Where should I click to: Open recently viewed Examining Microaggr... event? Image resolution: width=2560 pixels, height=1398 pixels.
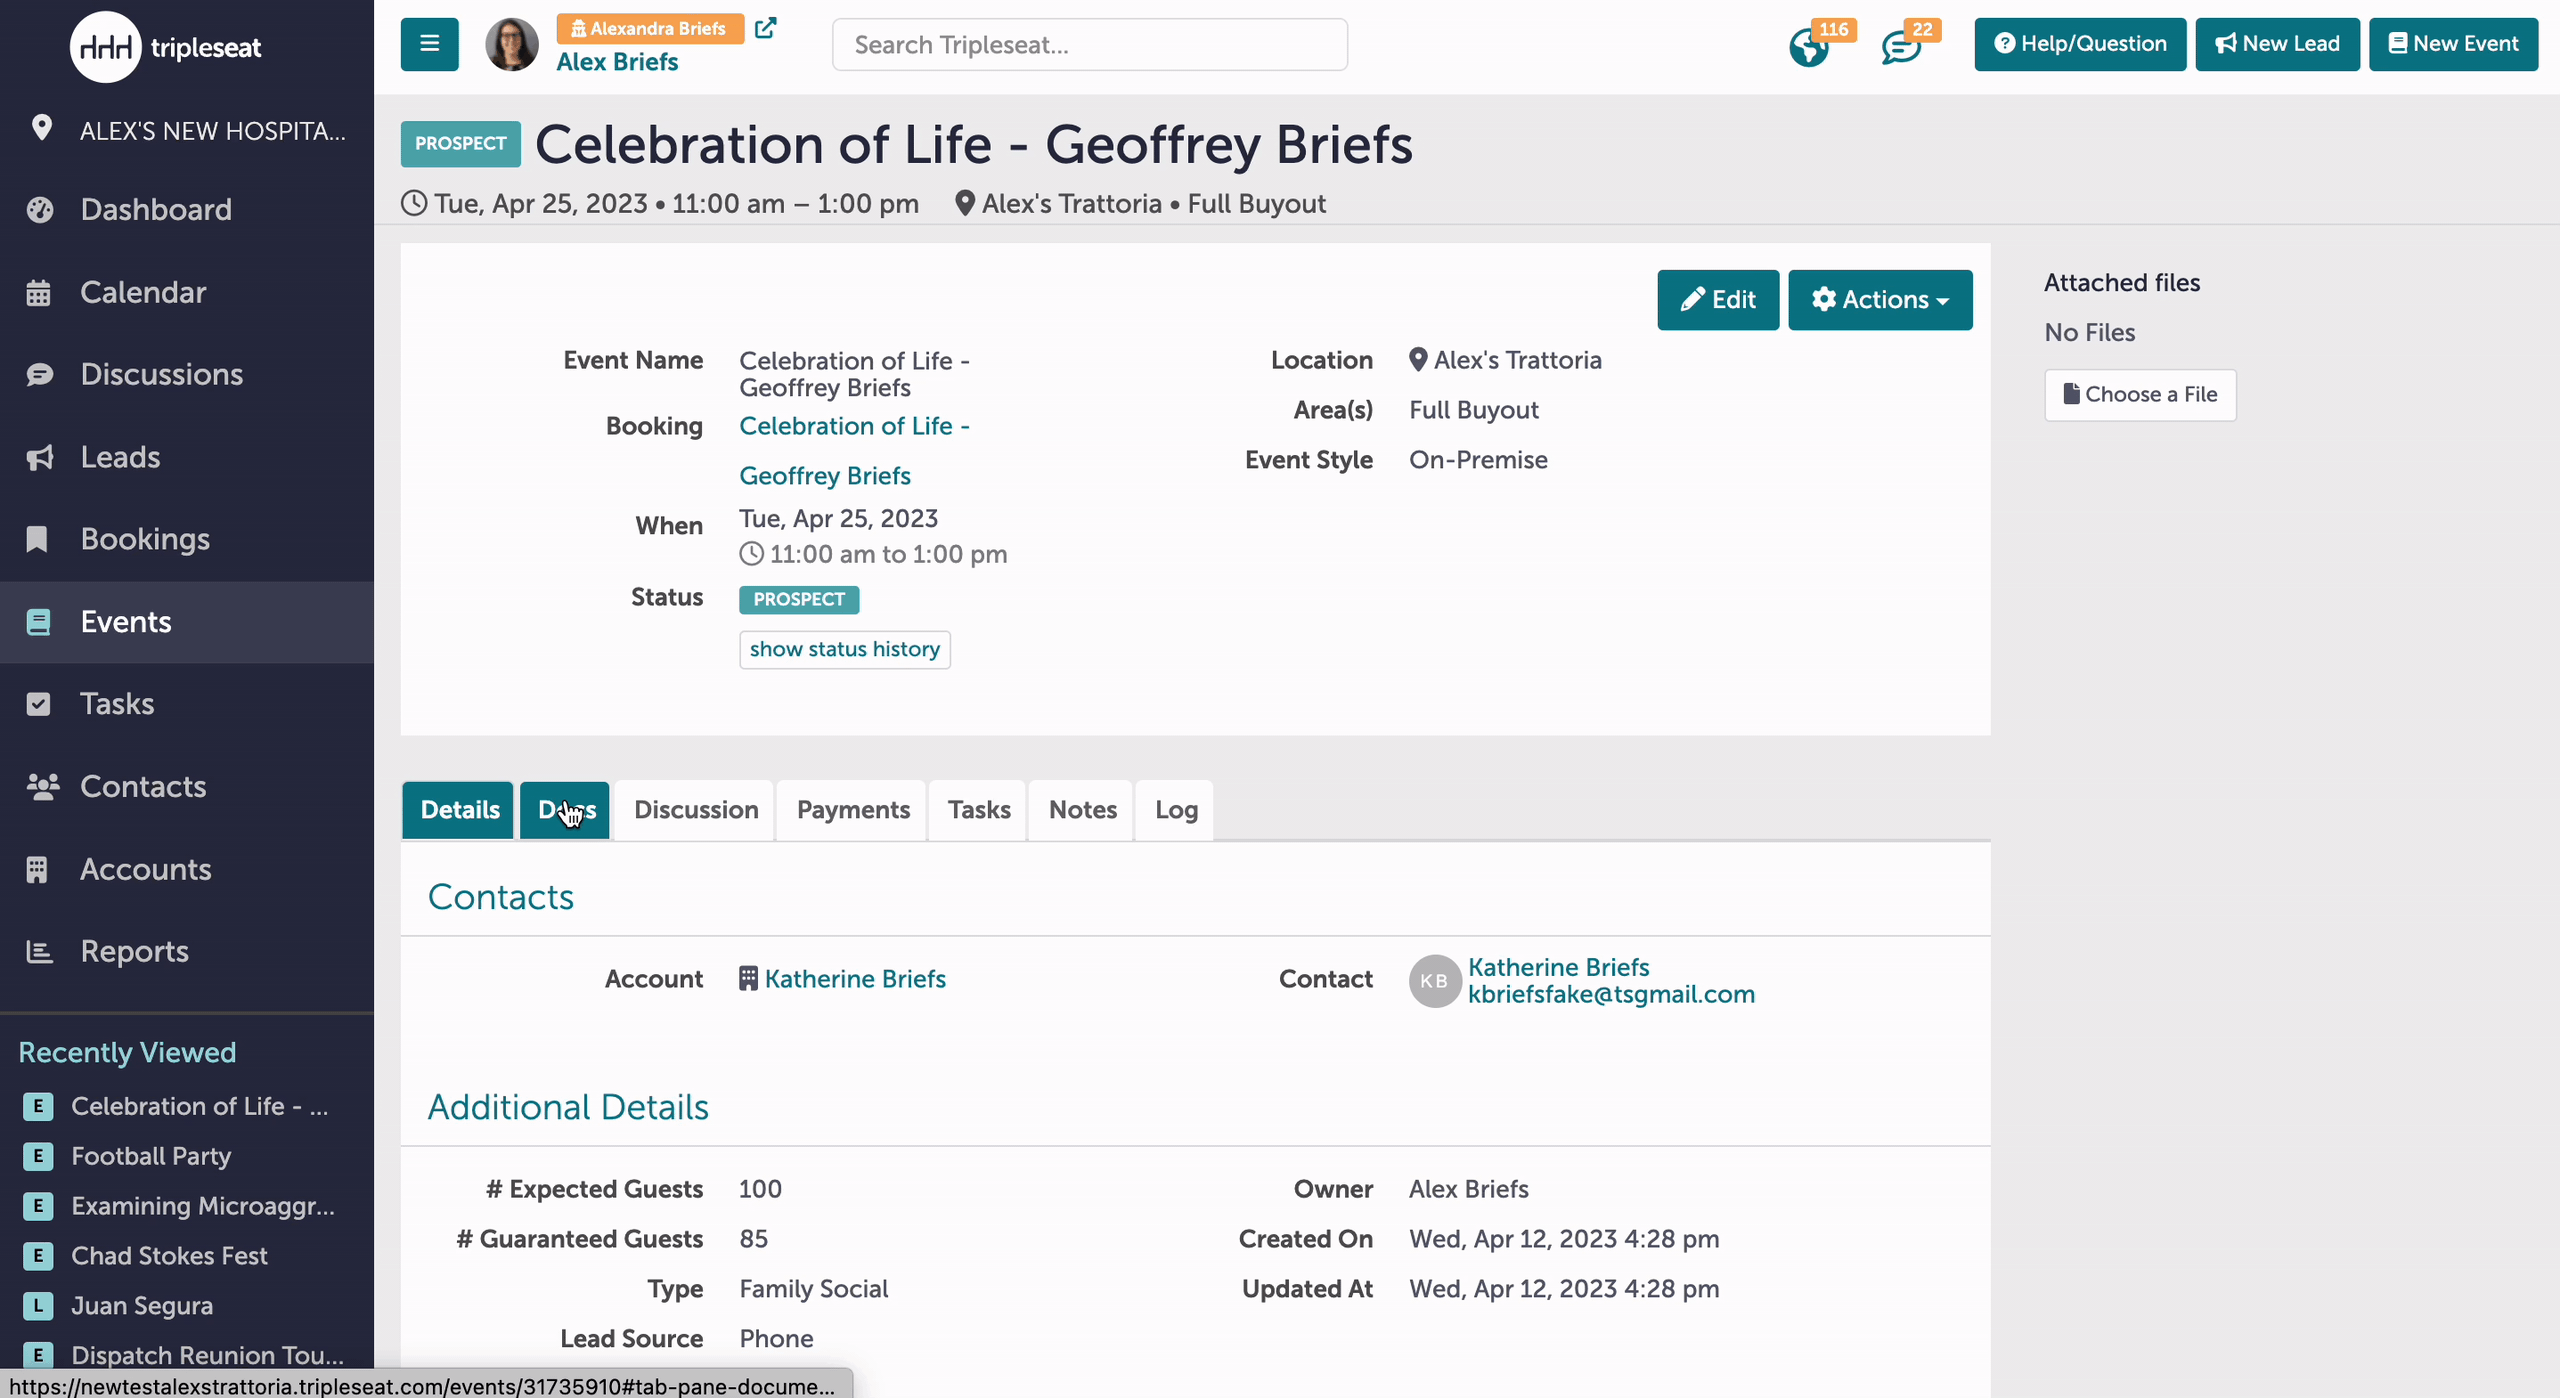click(203, 1206)
